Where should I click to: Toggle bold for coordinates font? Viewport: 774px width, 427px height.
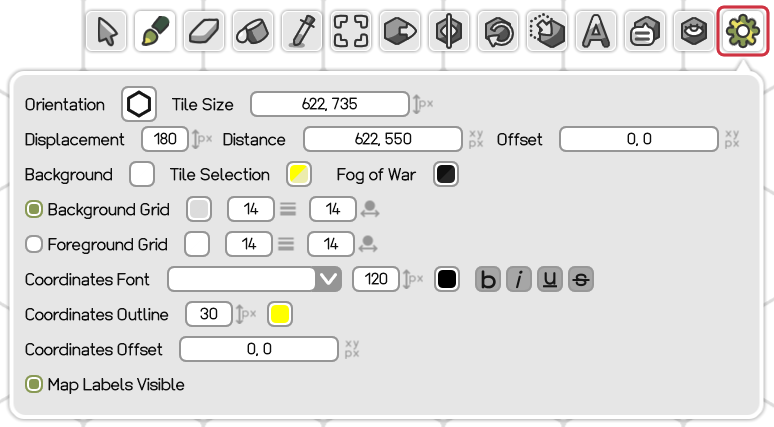coord(488,280)
